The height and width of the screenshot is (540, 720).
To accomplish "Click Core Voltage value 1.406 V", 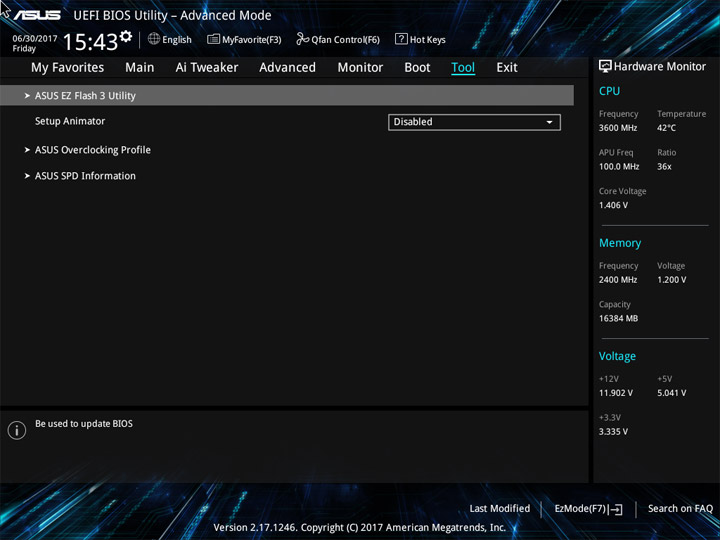I will pyautogui.click(x=613, y=205).
